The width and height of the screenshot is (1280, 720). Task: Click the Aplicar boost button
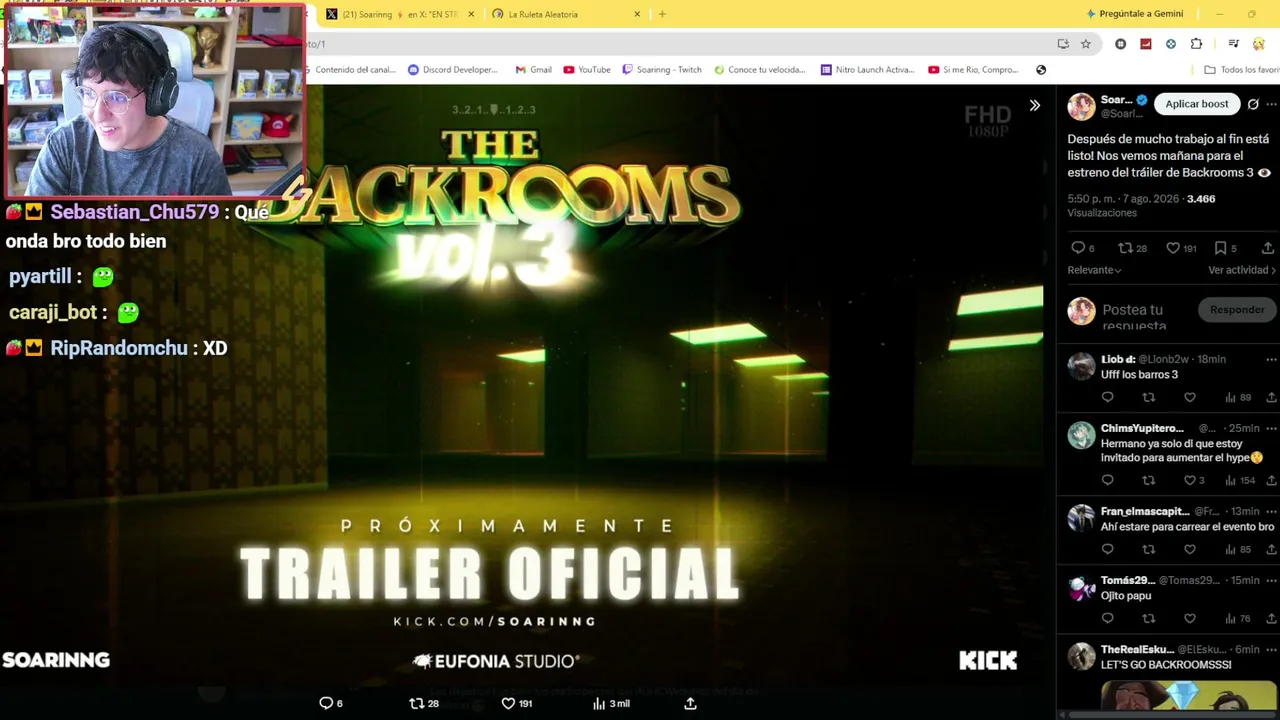click(1196, 104)
